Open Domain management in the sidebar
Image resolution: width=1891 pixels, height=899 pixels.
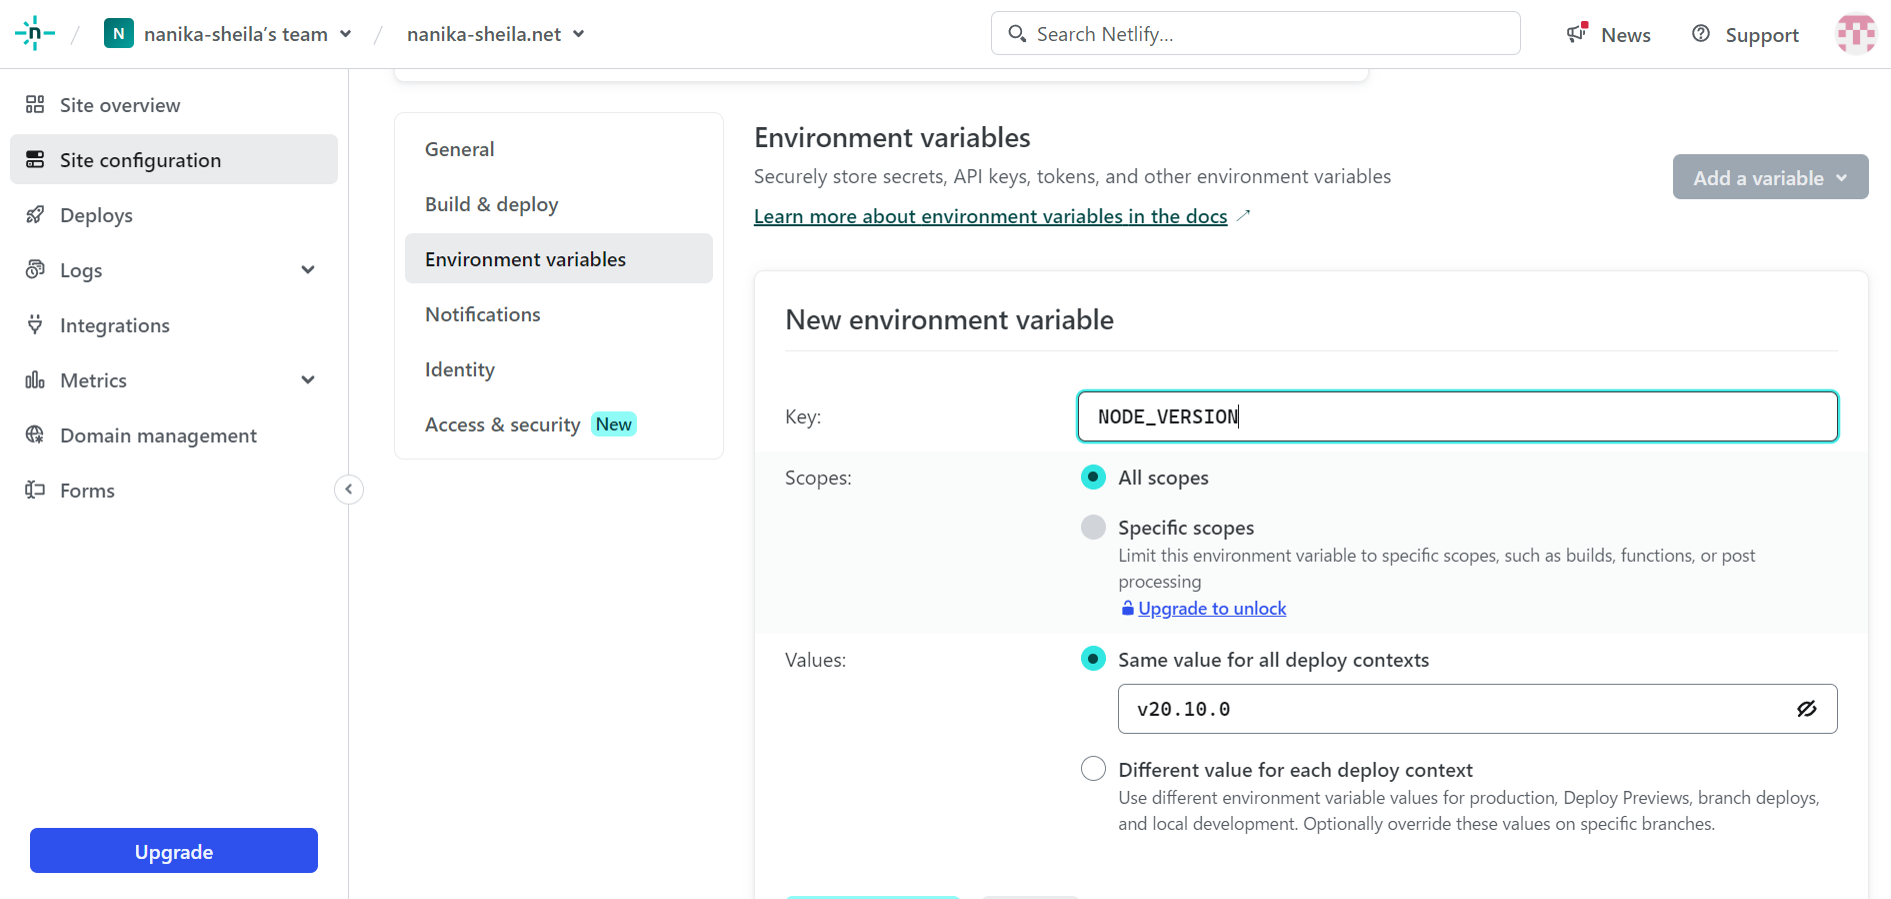point(158,435)
